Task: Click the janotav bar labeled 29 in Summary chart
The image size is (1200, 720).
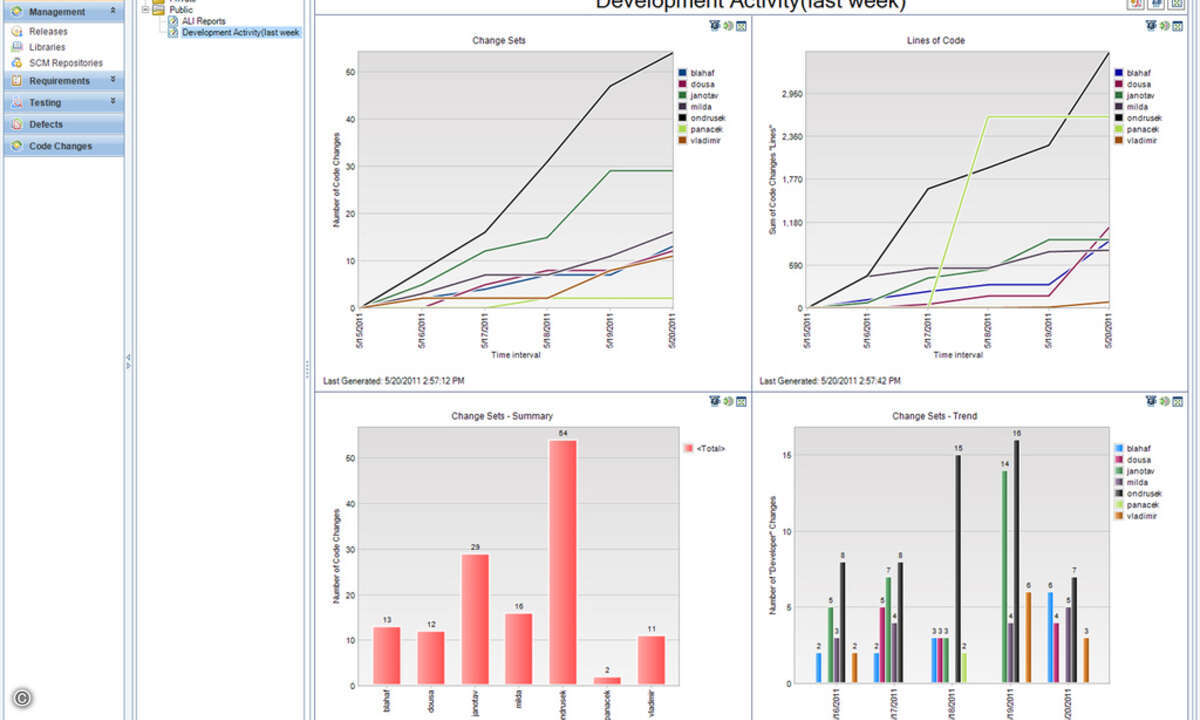Action: pyautogui.click(x=475, y=620)
